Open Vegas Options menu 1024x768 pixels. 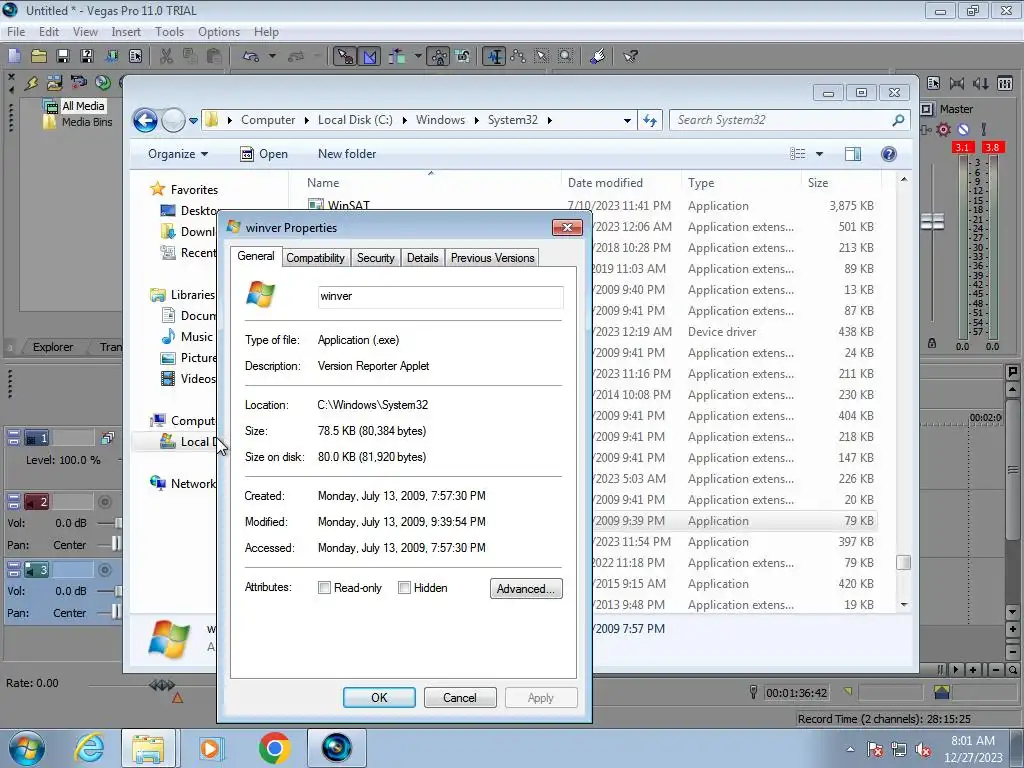219,31
